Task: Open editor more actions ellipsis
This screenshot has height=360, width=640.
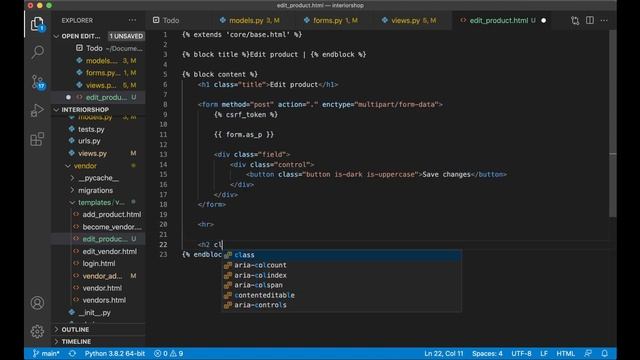Action: (x=604, y=20)
